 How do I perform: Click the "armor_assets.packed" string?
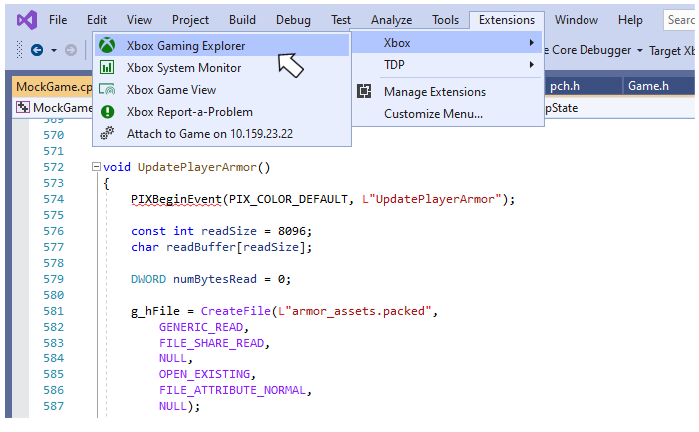(x=358, y=311)
